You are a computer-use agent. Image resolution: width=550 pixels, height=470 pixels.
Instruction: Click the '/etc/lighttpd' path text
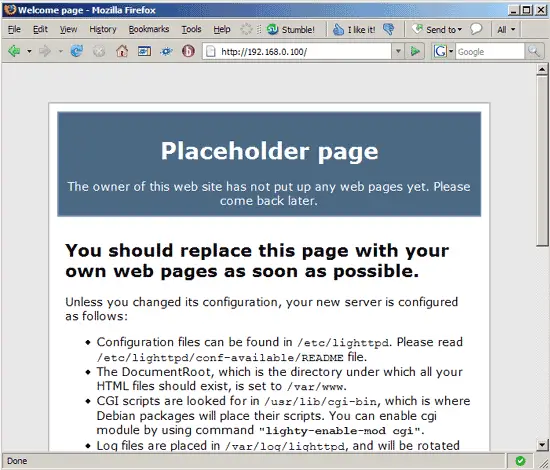click(343, 342)
